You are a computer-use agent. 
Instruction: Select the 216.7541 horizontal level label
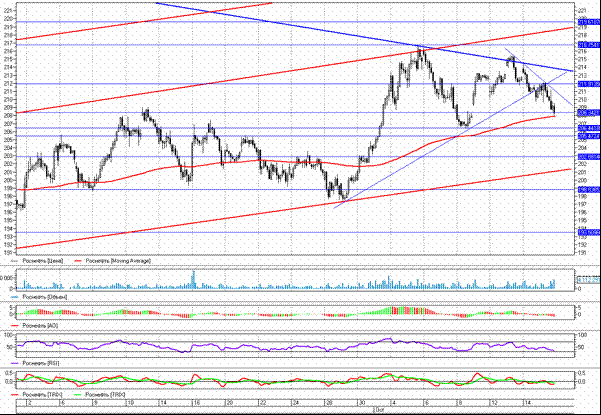tap(588, 44)
